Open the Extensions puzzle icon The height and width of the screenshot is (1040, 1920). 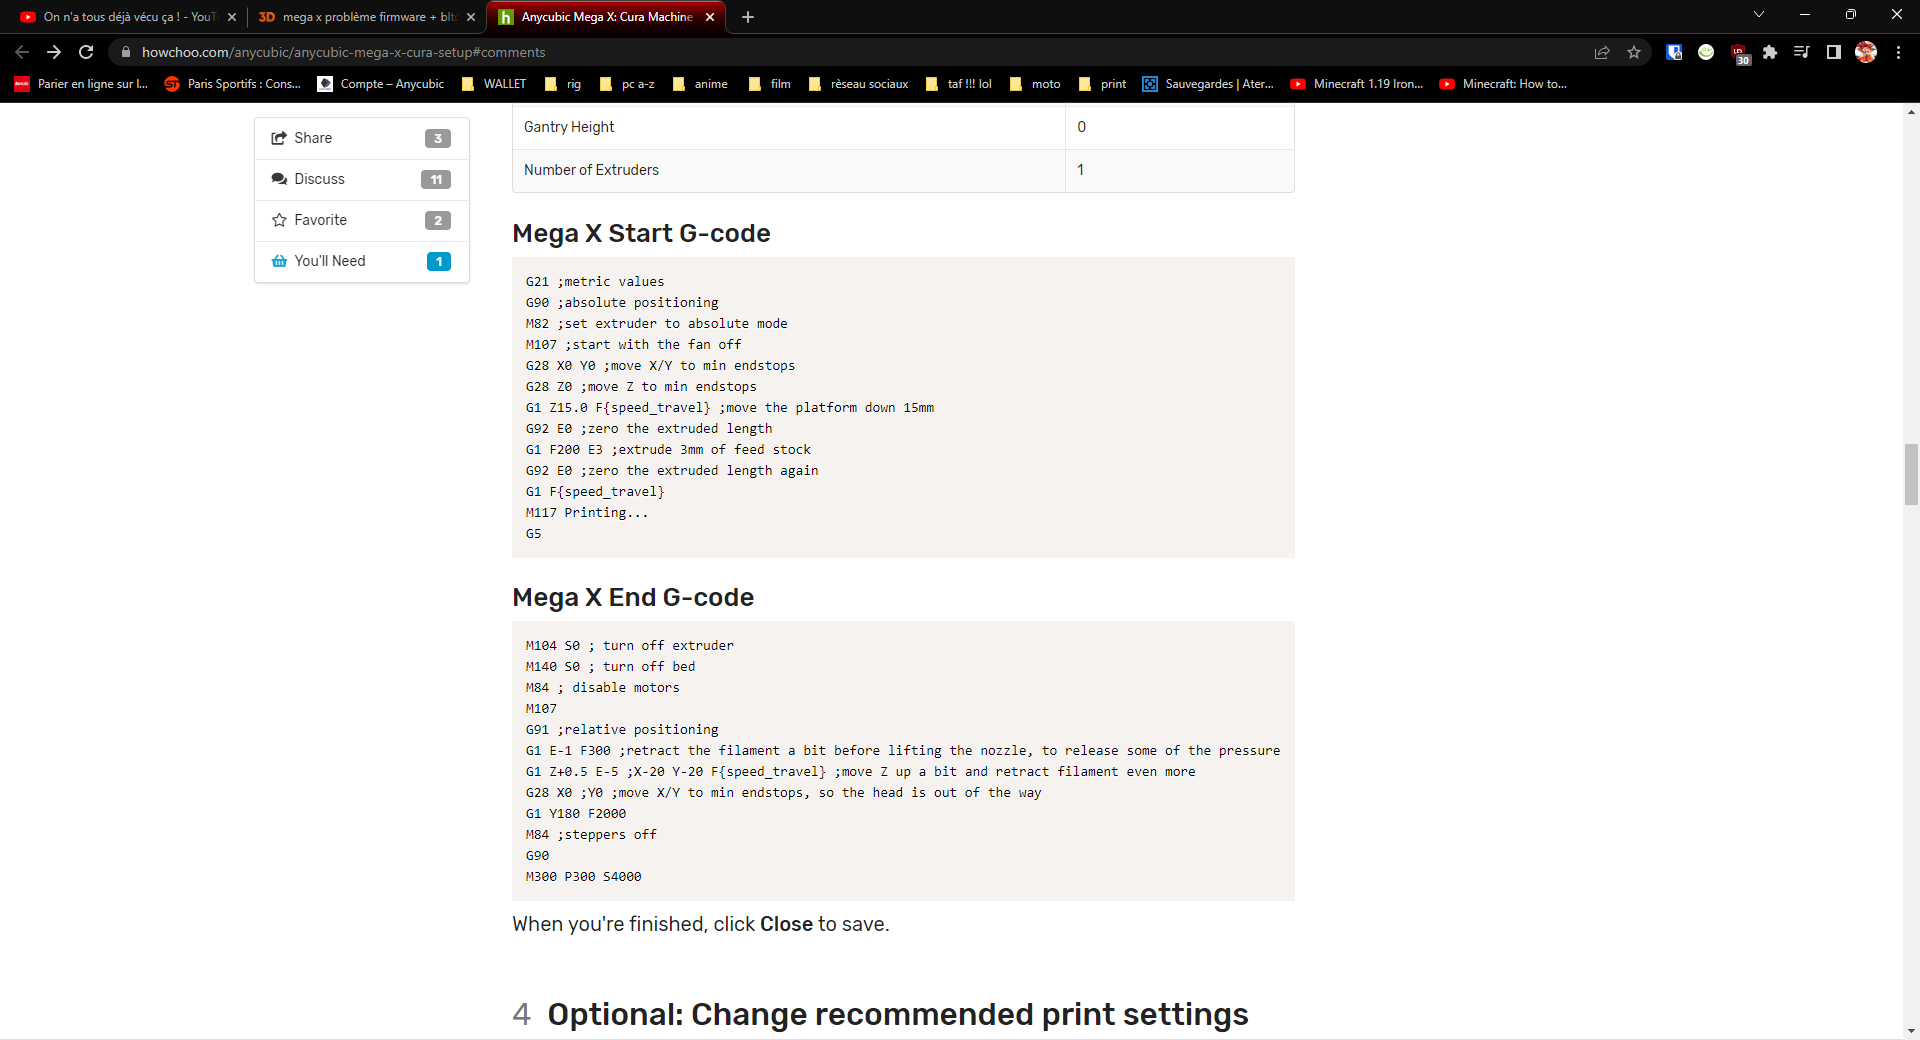[x=1770, y=52]
